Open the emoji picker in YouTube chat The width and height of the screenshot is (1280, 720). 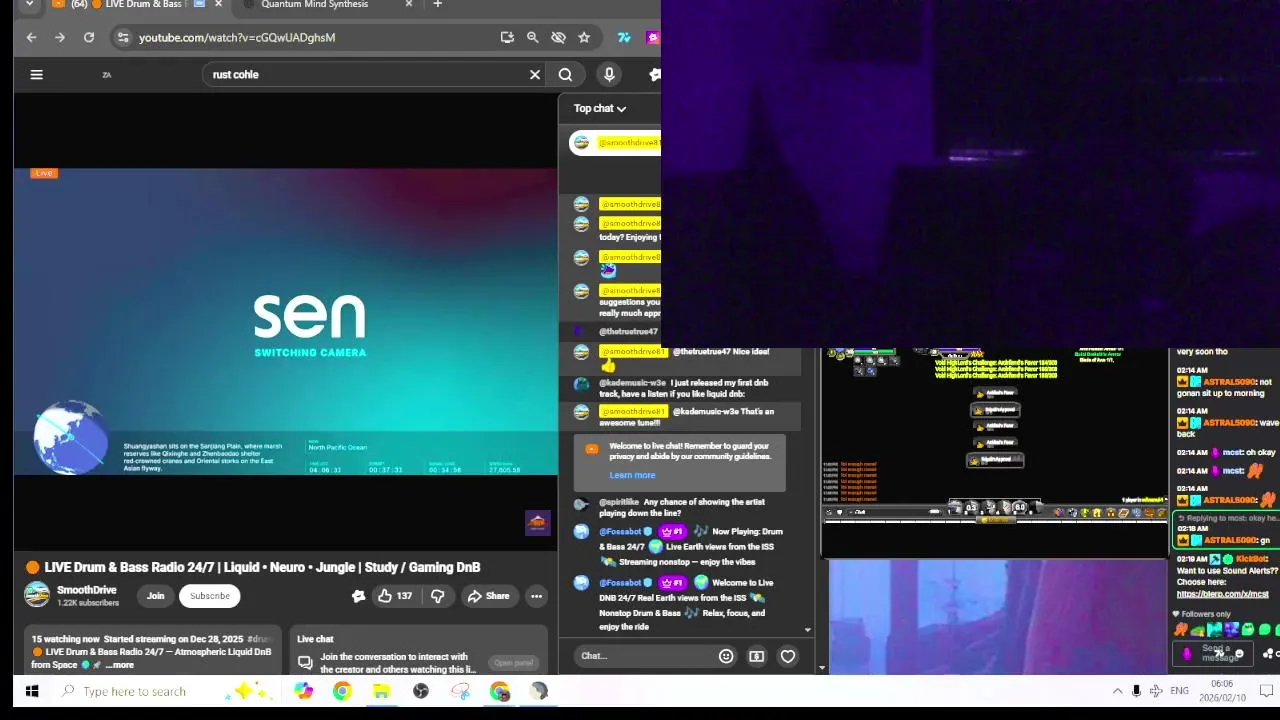coord(726,656)
